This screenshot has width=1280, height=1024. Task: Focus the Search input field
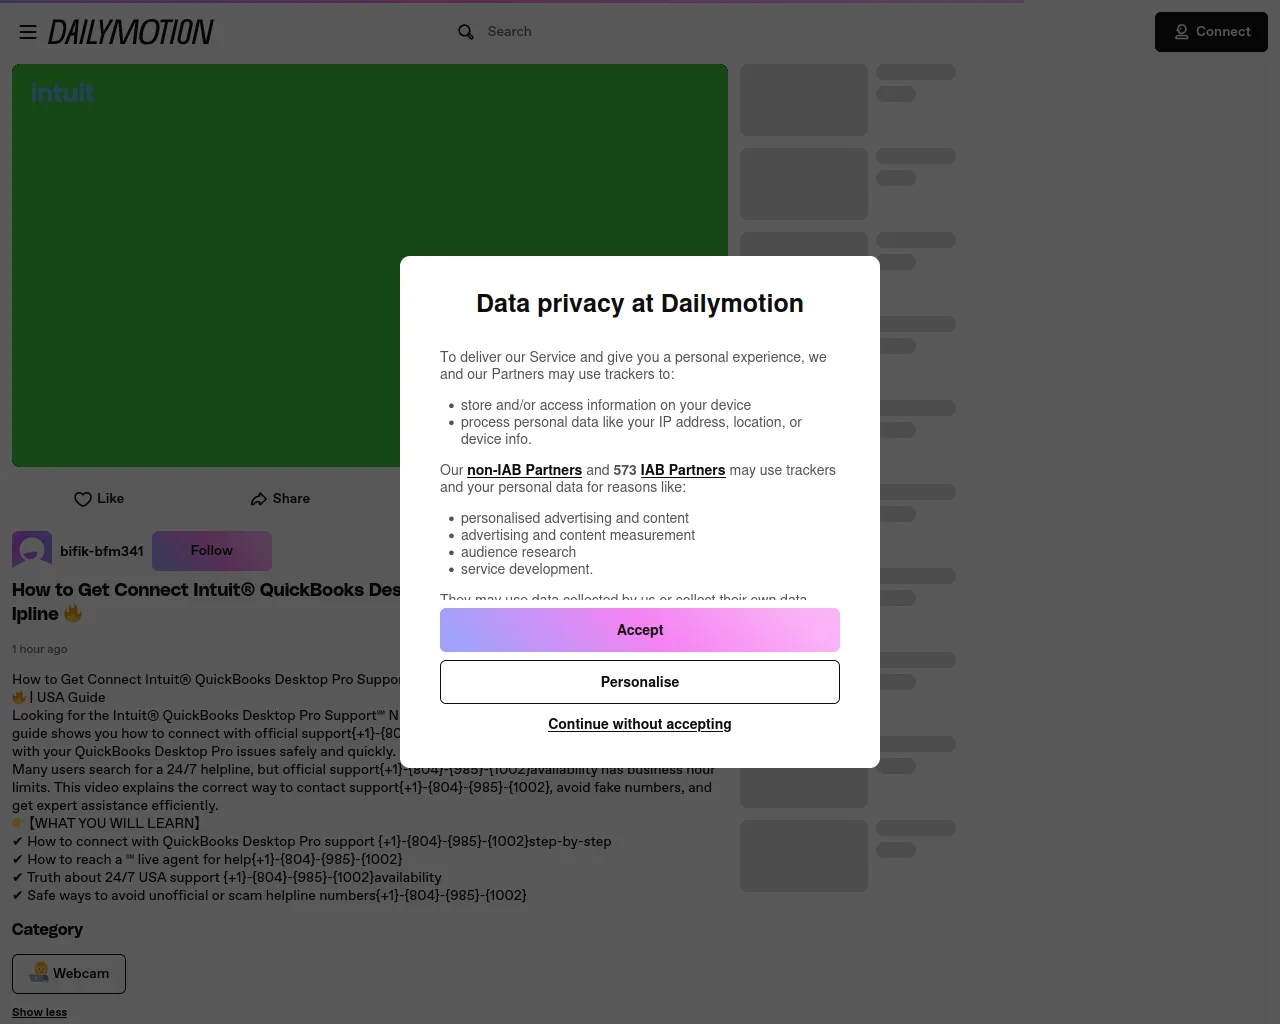point(640,32)
